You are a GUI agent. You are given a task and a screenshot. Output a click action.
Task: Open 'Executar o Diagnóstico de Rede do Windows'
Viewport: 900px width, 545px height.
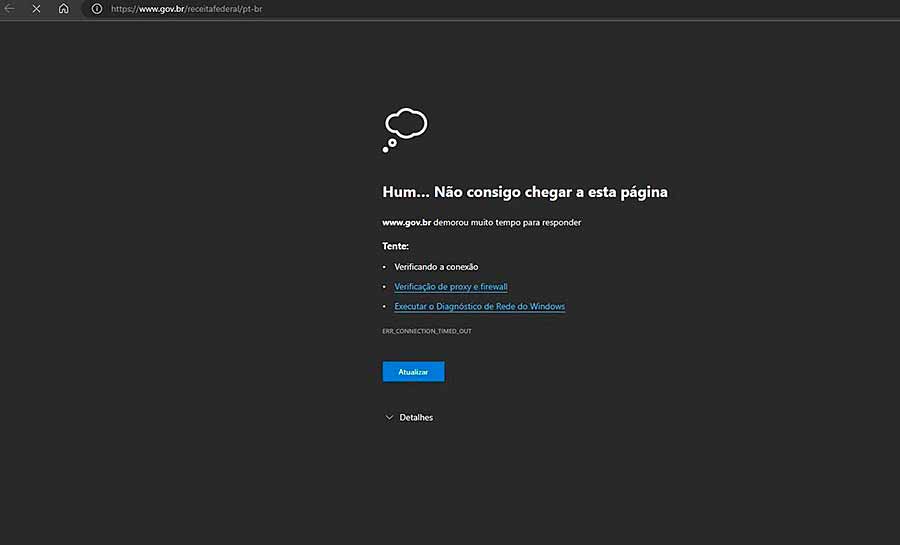(x=479, y=306)
